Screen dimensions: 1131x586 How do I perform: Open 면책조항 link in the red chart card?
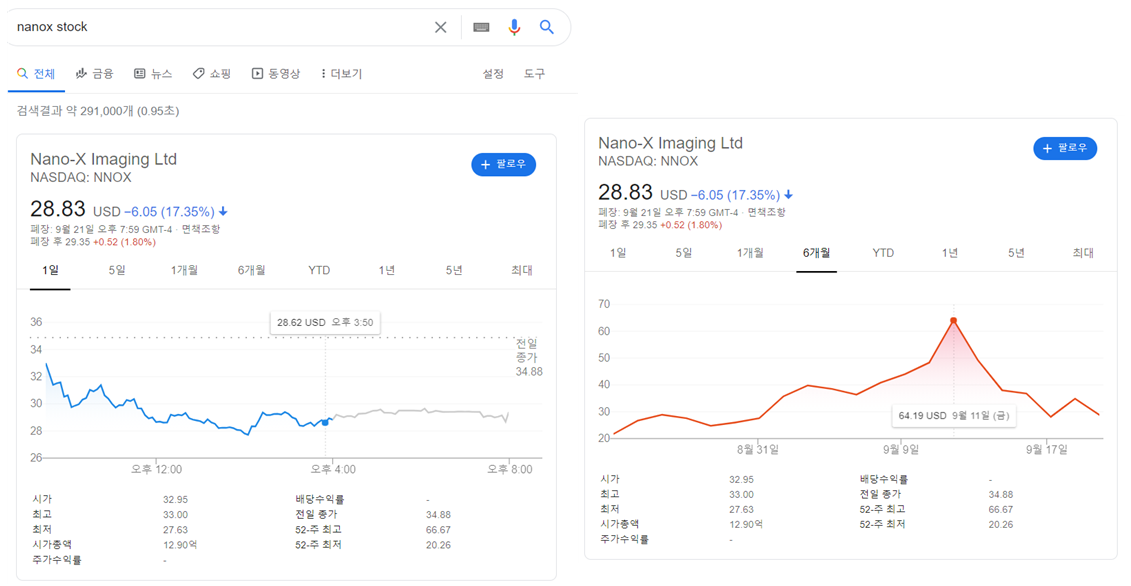(x=767, y=213)
